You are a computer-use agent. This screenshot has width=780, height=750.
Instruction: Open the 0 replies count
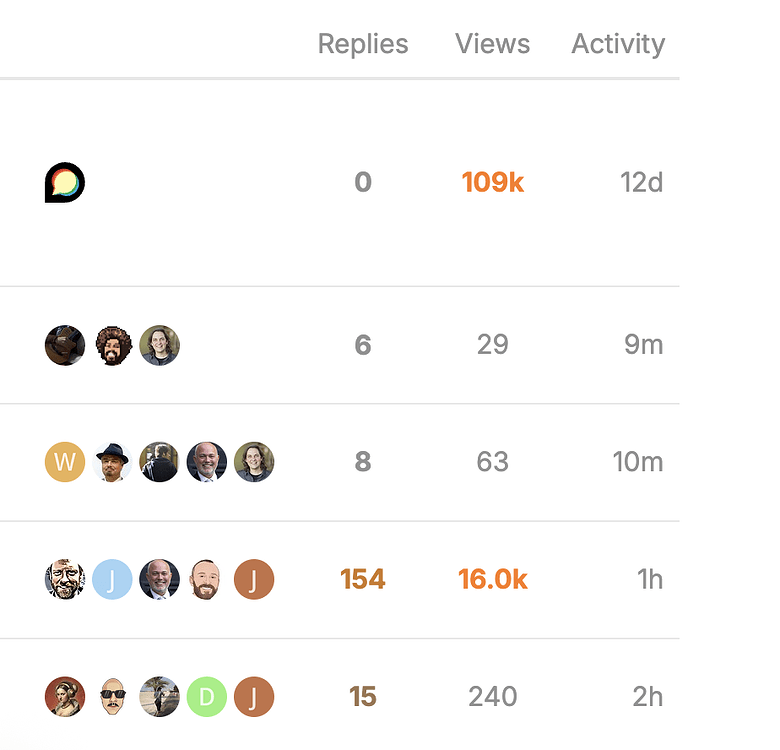tap(363, 183)
